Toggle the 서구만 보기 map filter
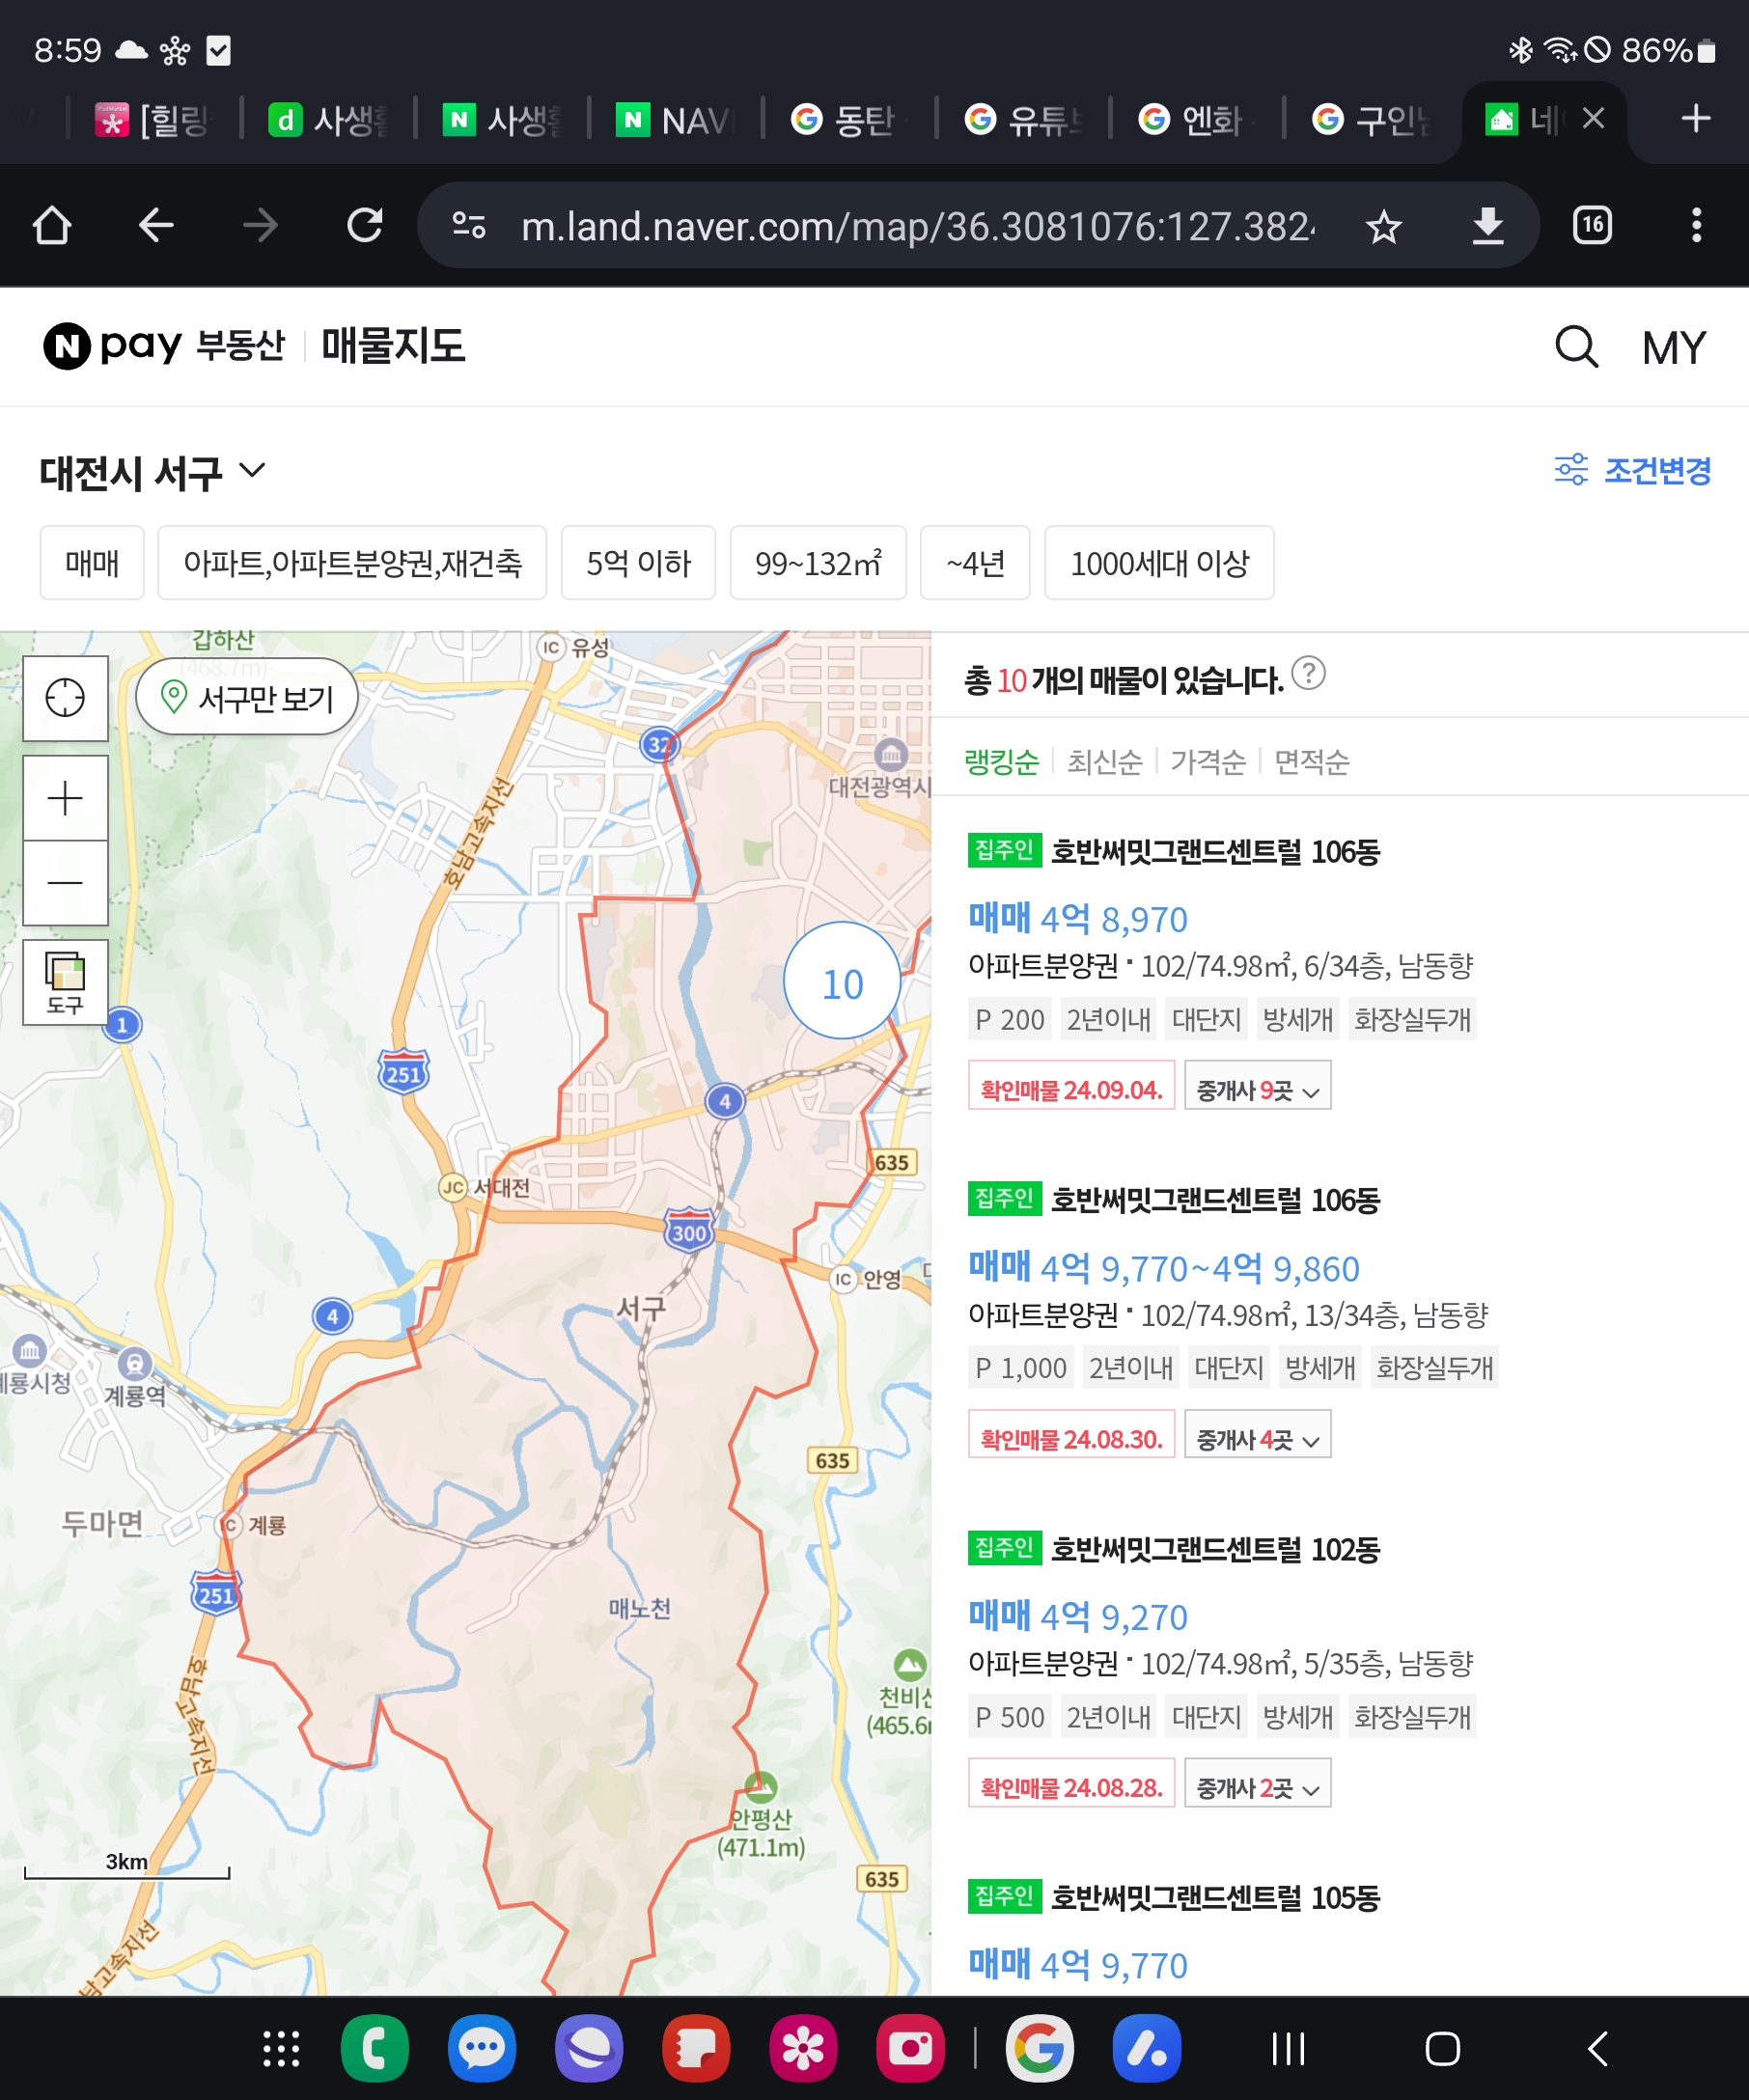Viewport: 1749px width, 2100px height. pyautogui.click(x=247, y=697)
